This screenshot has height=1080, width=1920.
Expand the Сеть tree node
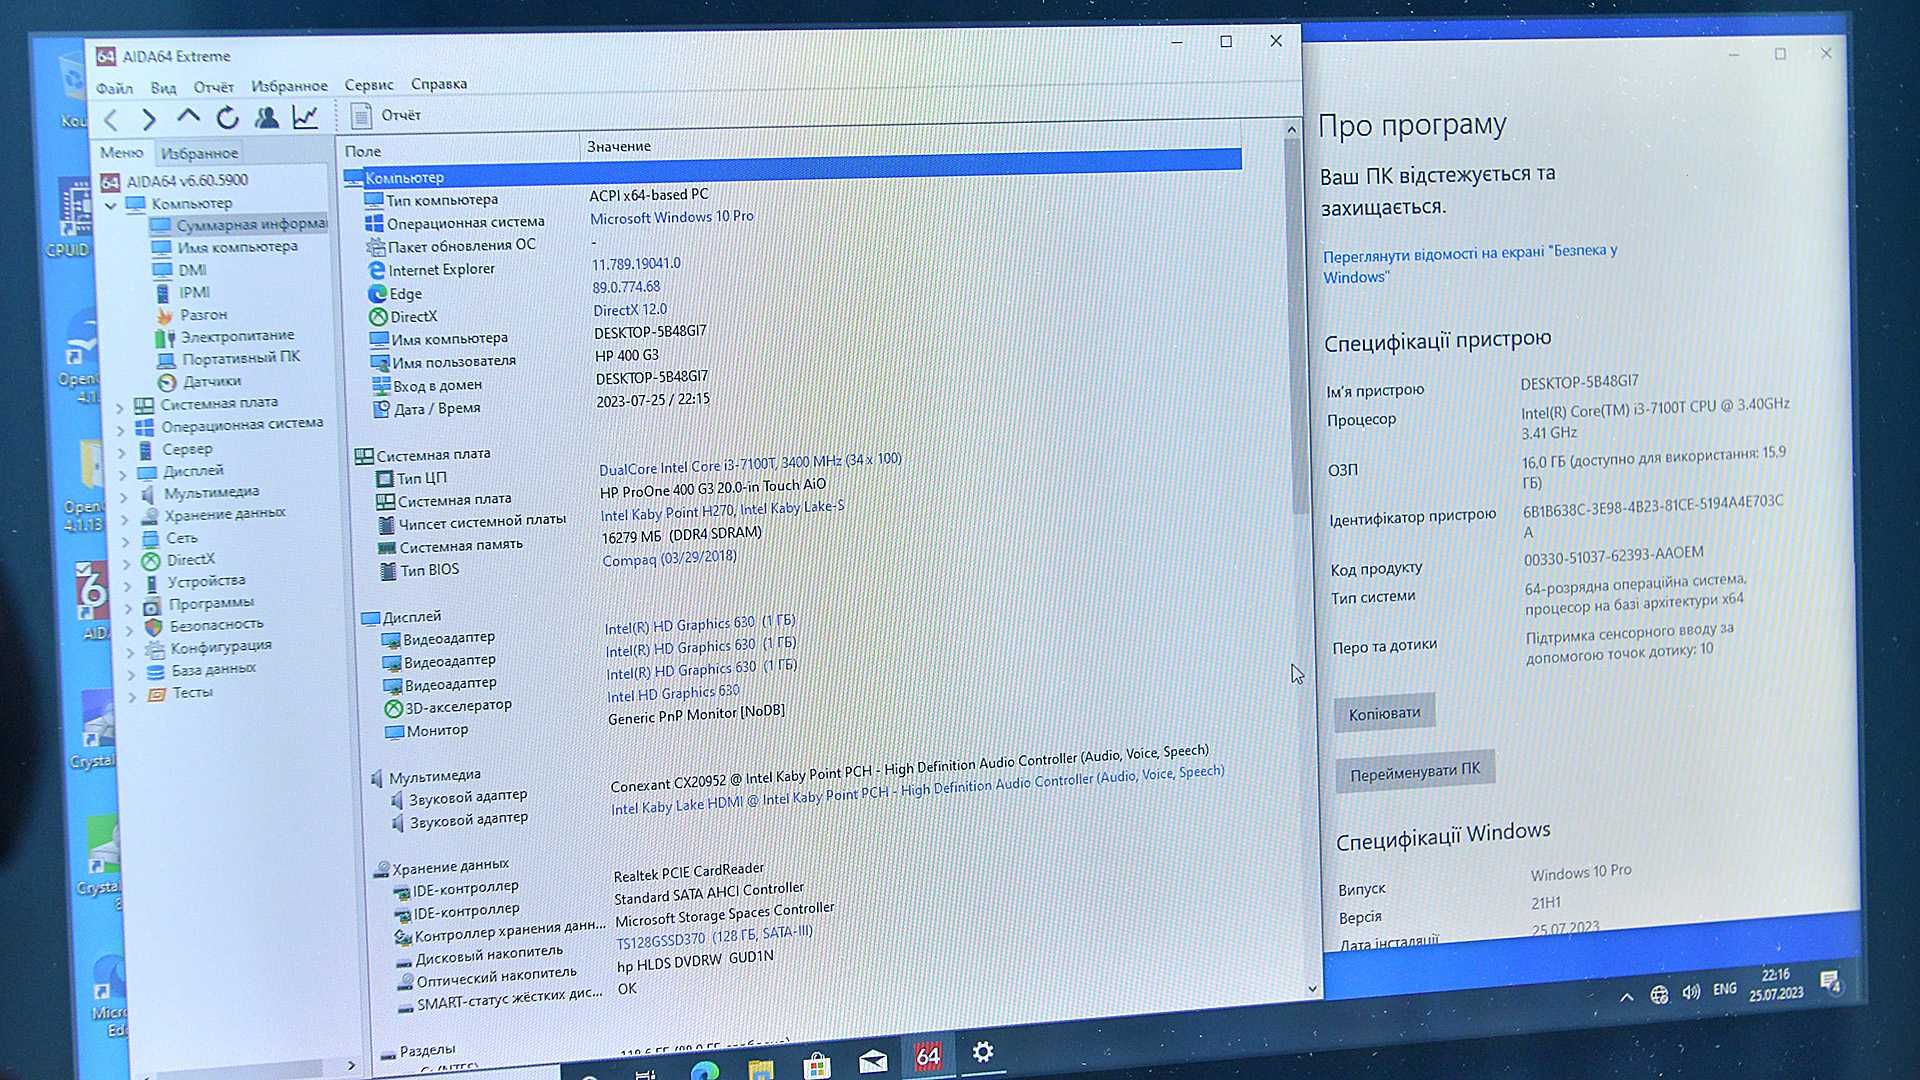126,541
